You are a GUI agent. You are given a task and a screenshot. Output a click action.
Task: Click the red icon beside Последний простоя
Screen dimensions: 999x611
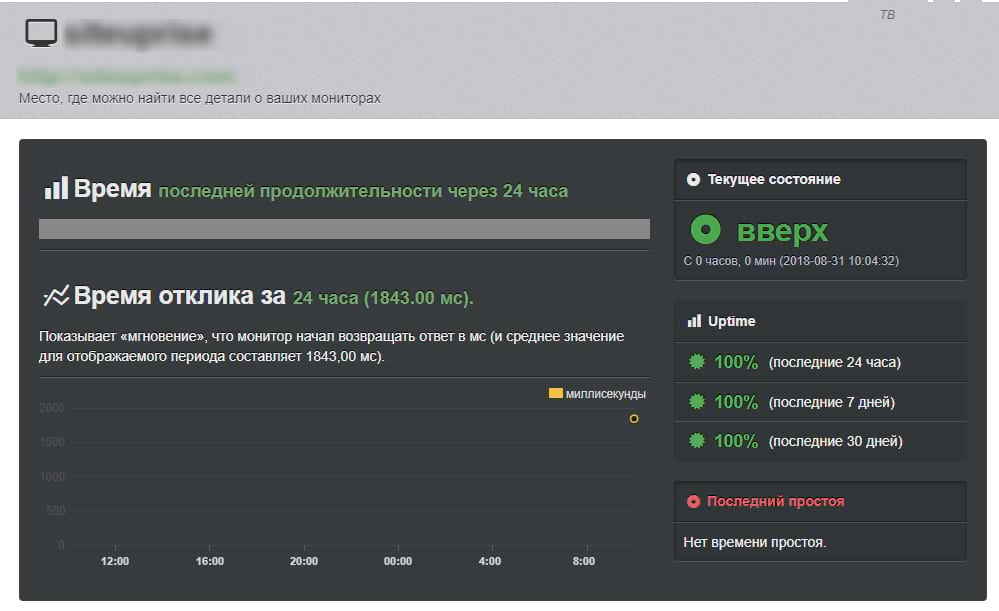[x=693, y=501]
